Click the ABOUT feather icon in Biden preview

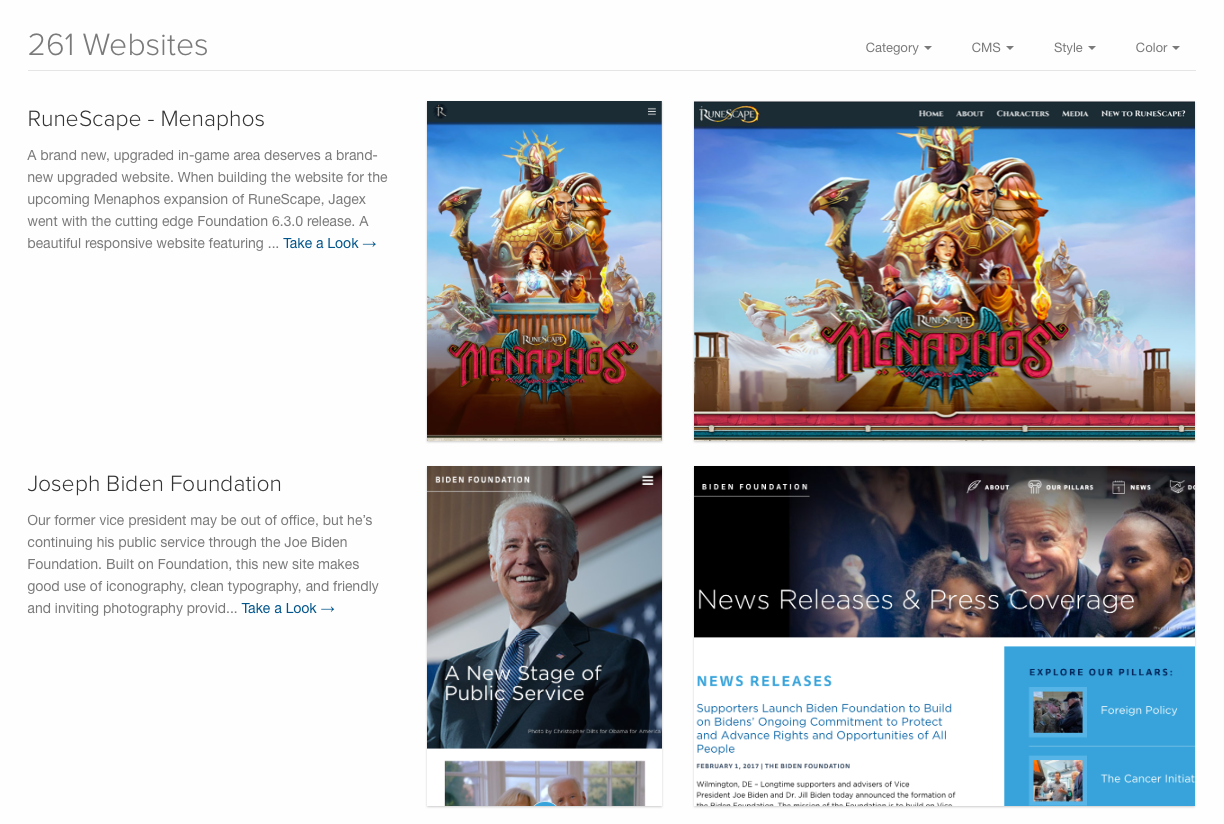[974, 487]
